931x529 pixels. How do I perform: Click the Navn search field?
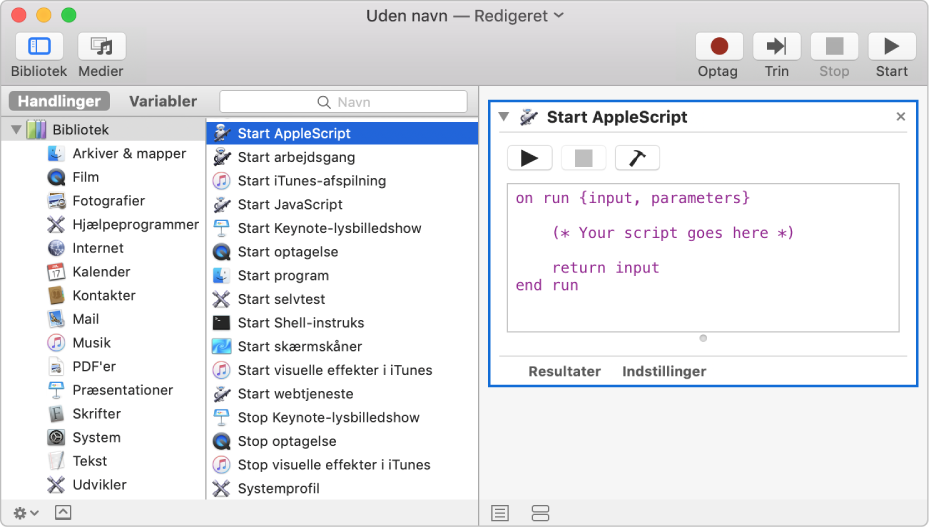click(343, 102)
